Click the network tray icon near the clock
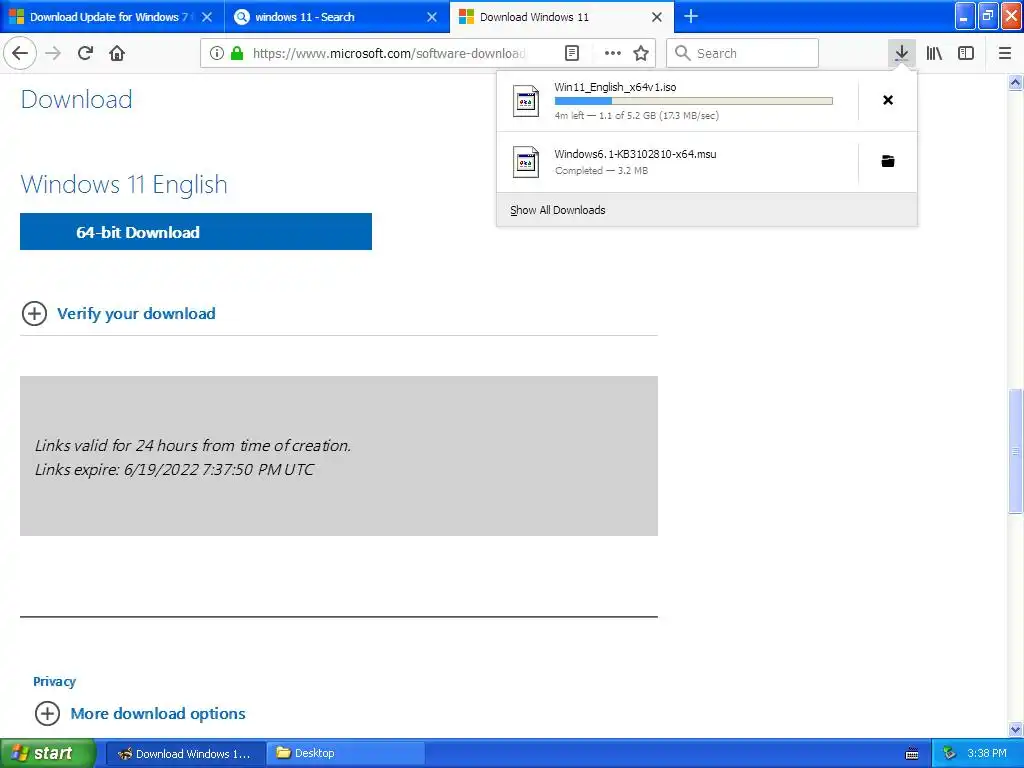This screenshot has width=1024, height=768. coord(949,754)
